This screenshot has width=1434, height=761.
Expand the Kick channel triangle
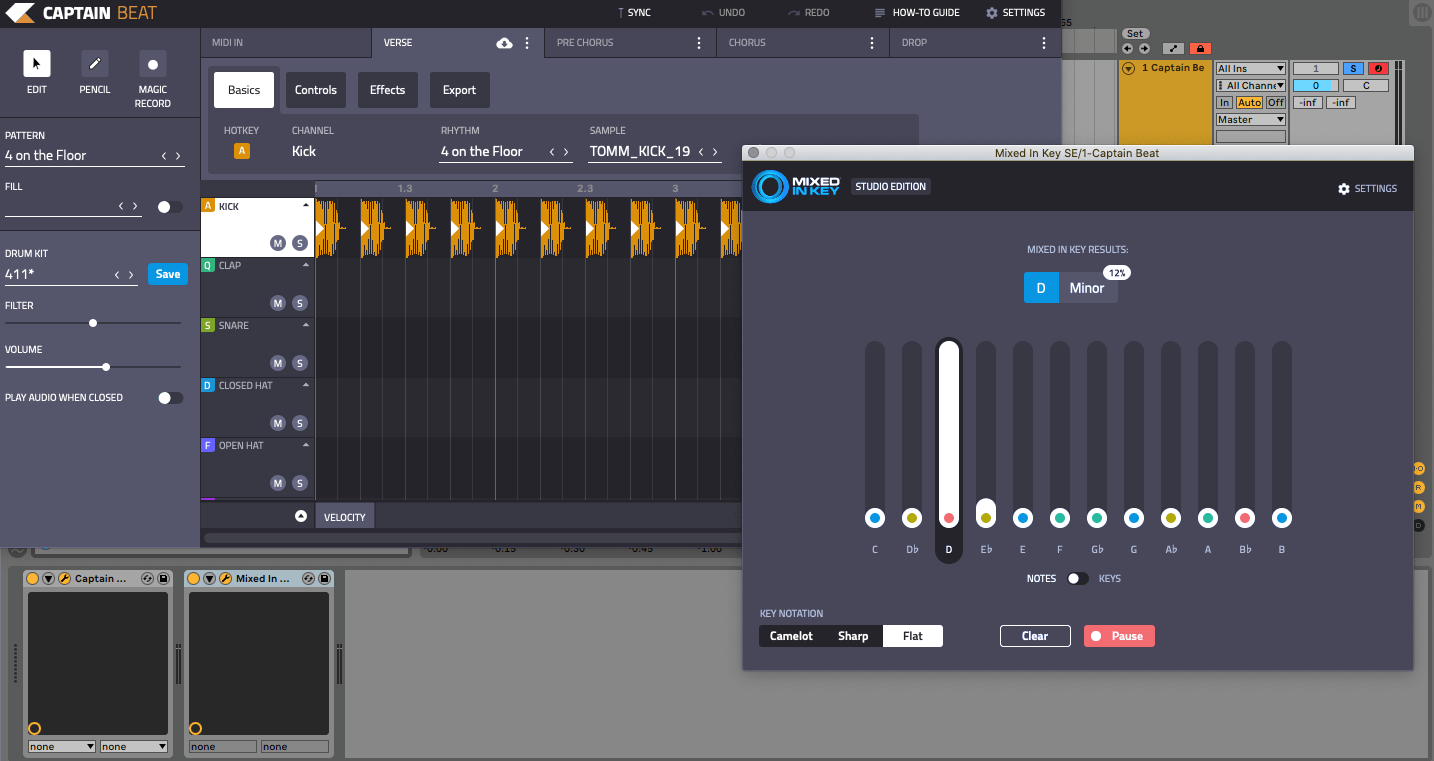click(x=306, y=204)
